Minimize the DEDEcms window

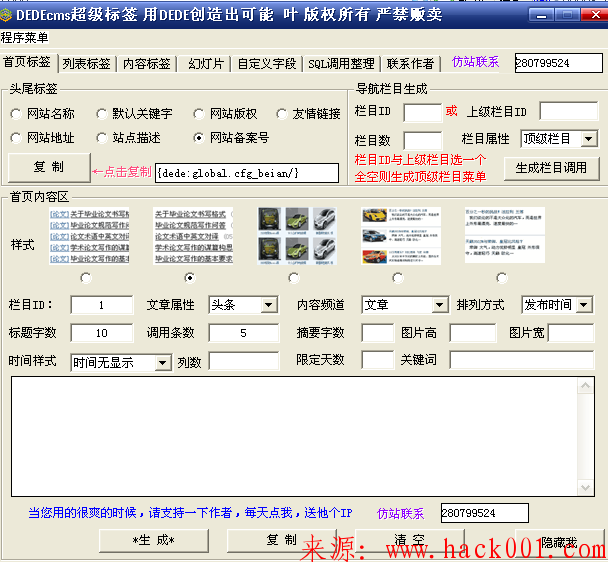[x=542, y=15]
